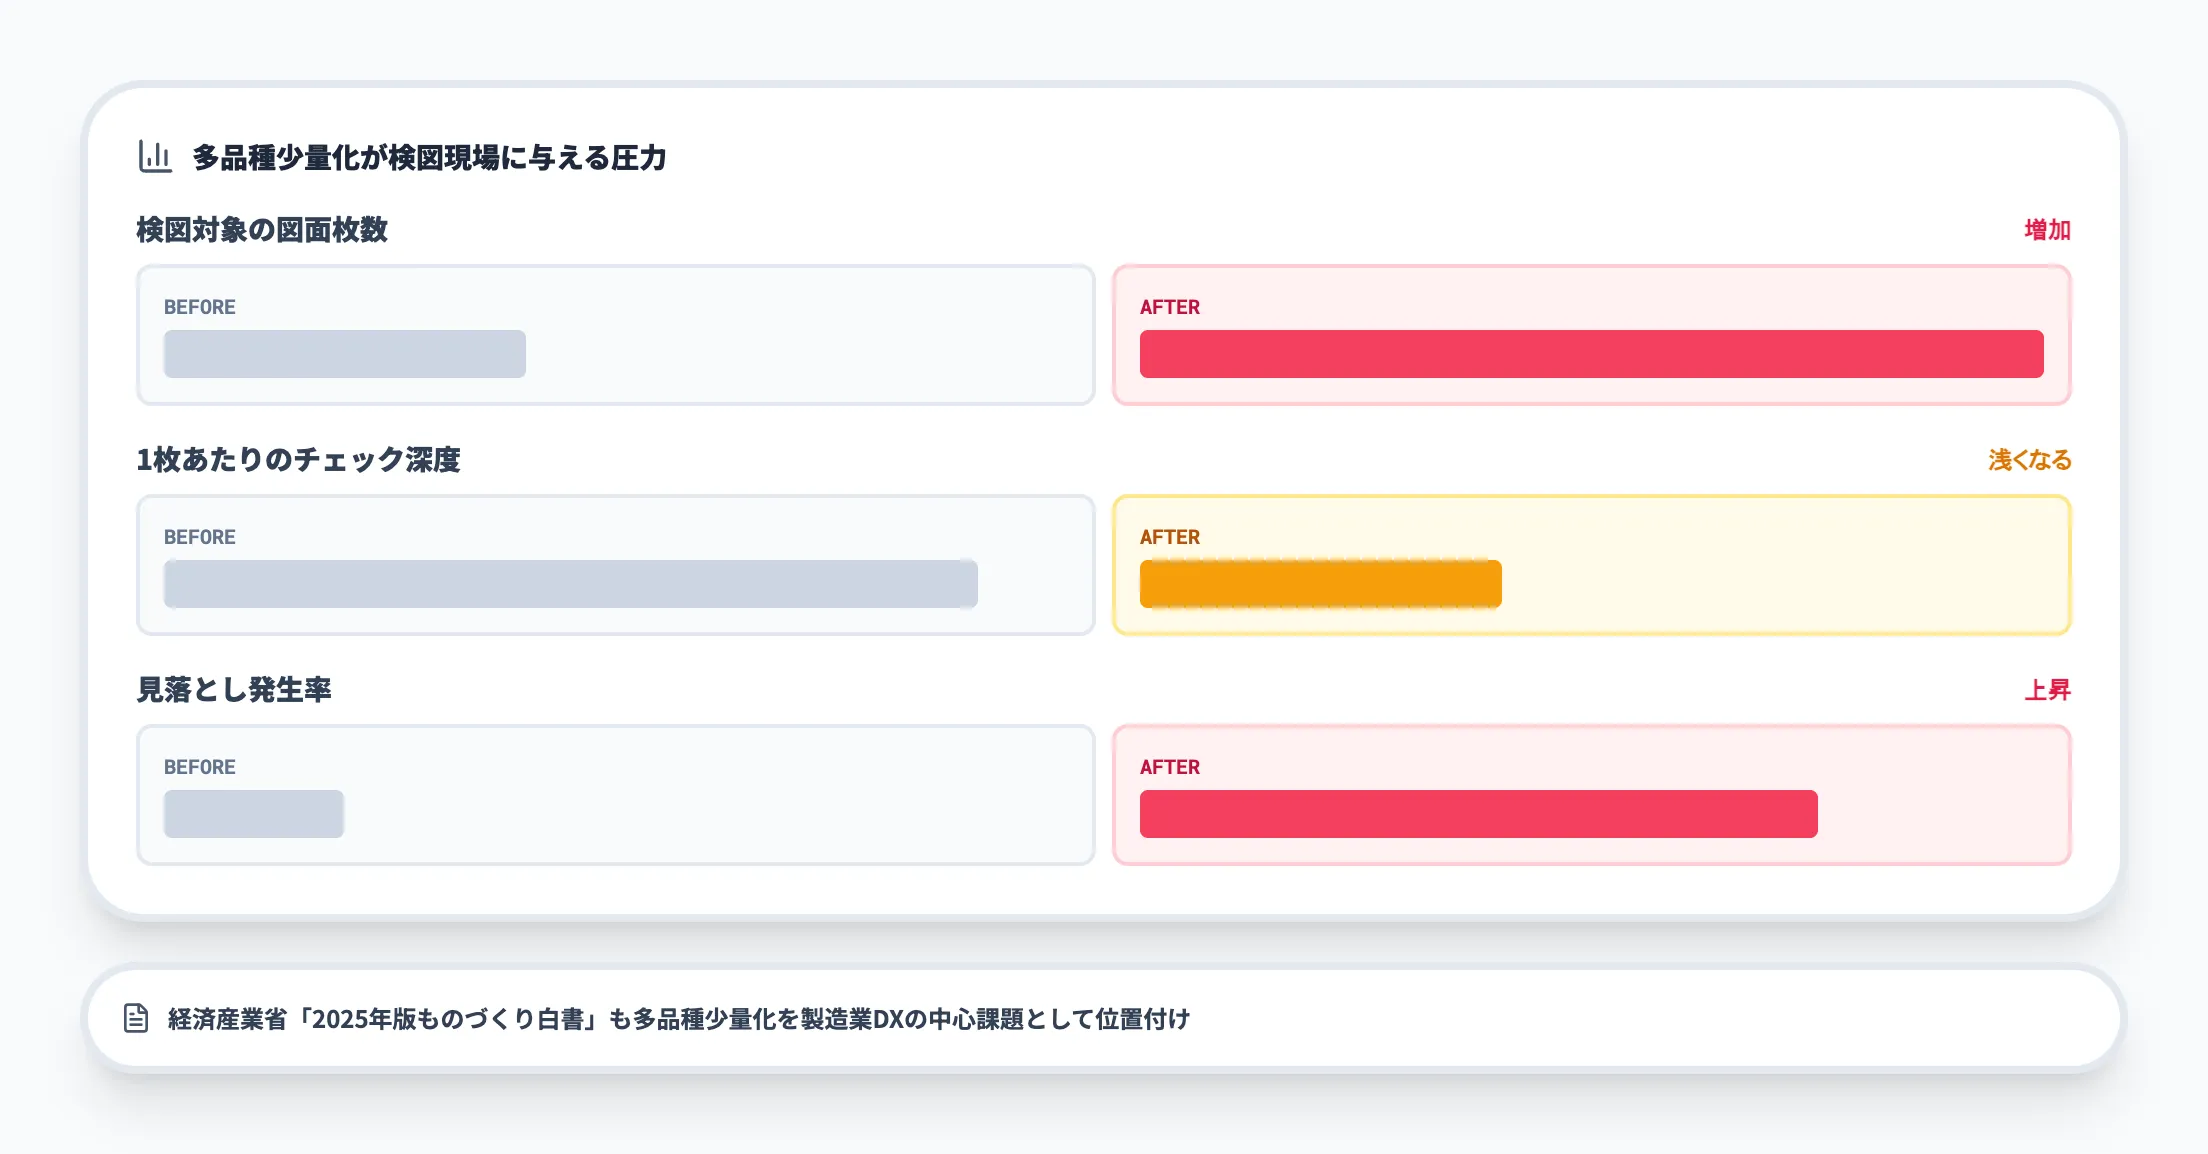Click the gray BEFORE bar under 1枚あたりのチェック深度
The width and height of the screenshot is (2208, 1154).
570,584
